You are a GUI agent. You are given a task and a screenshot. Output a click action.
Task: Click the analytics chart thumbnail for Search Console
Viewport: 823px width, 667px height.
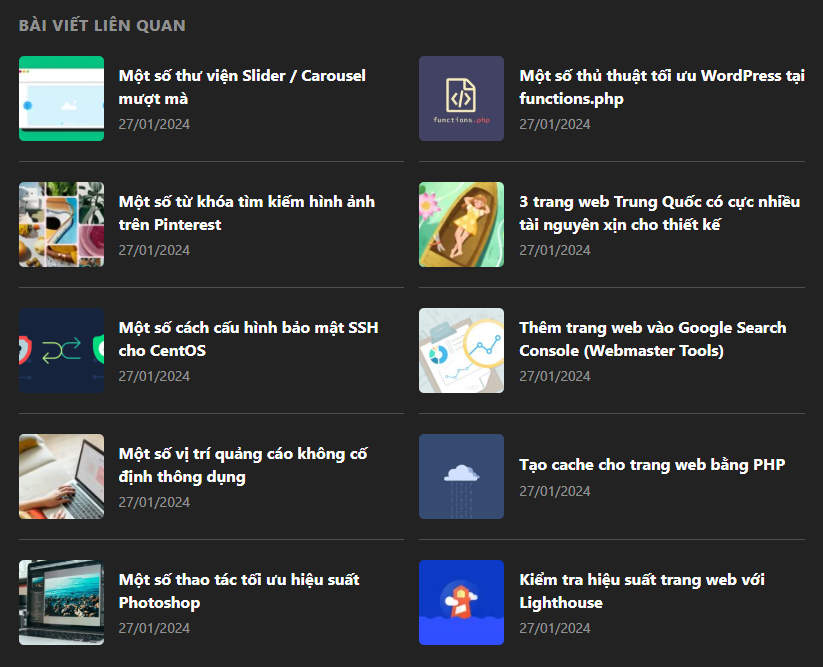[x=461, y=351]
